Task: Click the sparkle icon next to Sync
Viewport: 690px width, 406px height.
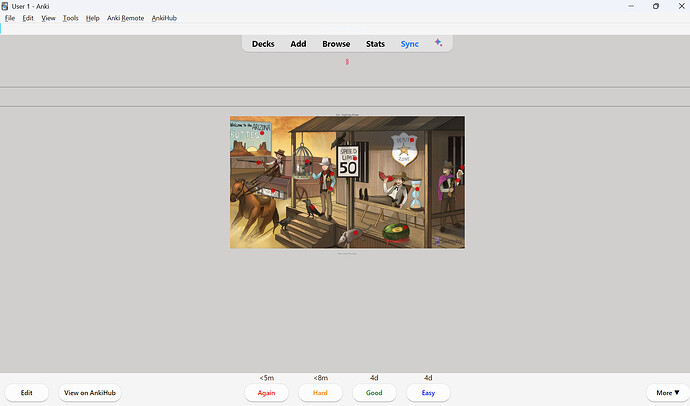Action: pos(438,44)
